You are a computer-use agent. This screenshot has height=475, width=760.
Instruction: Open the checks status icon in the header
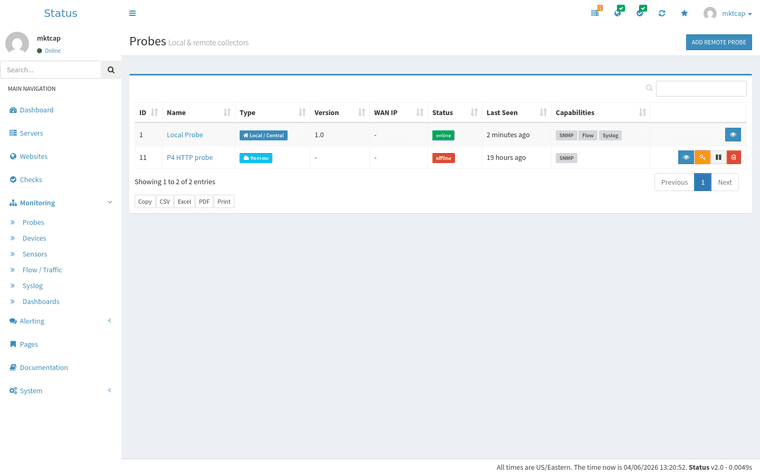point(641,12)
